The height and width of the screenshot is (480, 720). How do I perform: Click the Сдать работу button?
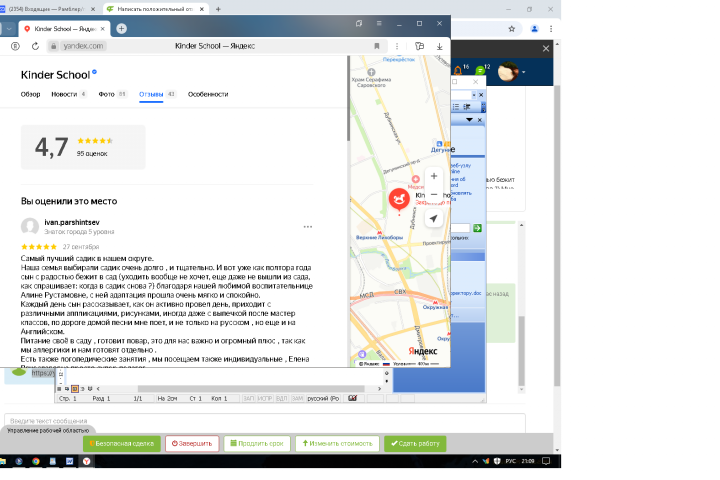pos(415,444)
